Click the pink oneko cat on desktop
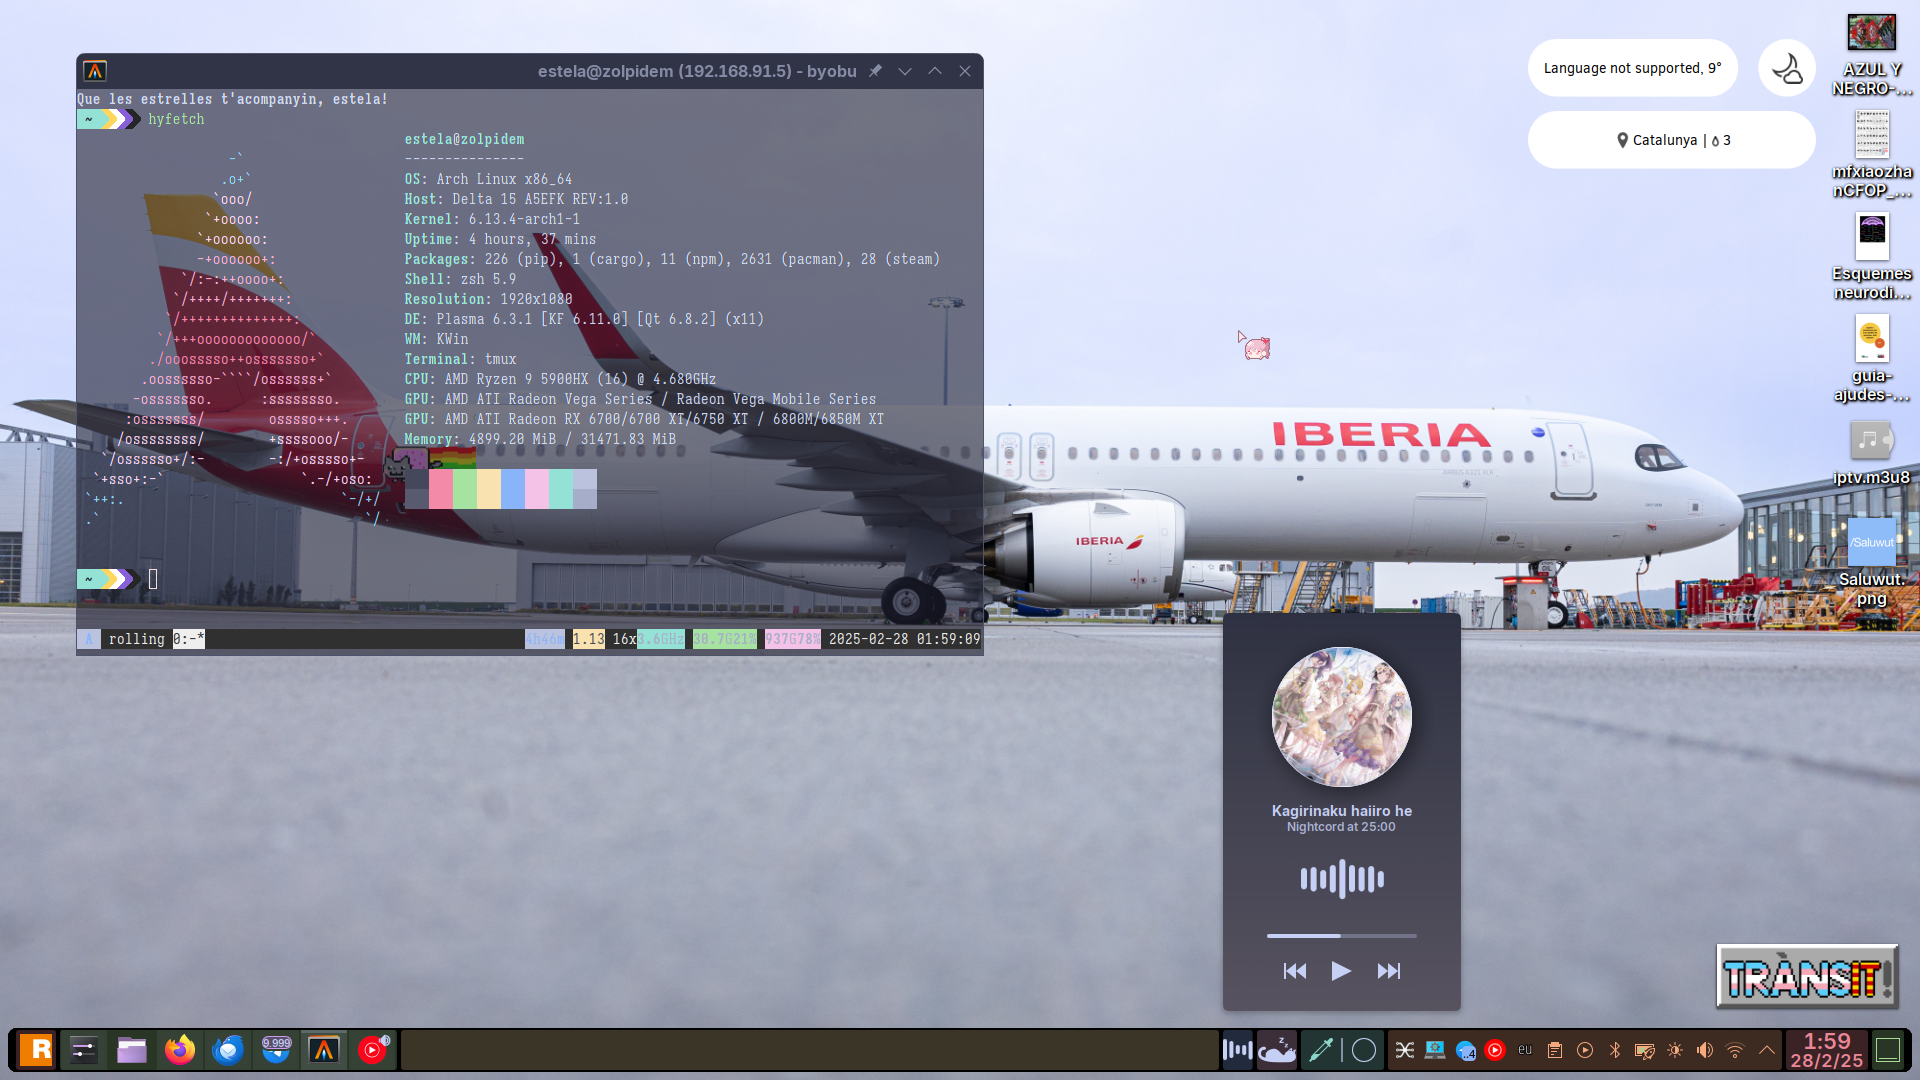 (x=1256, y=347)
